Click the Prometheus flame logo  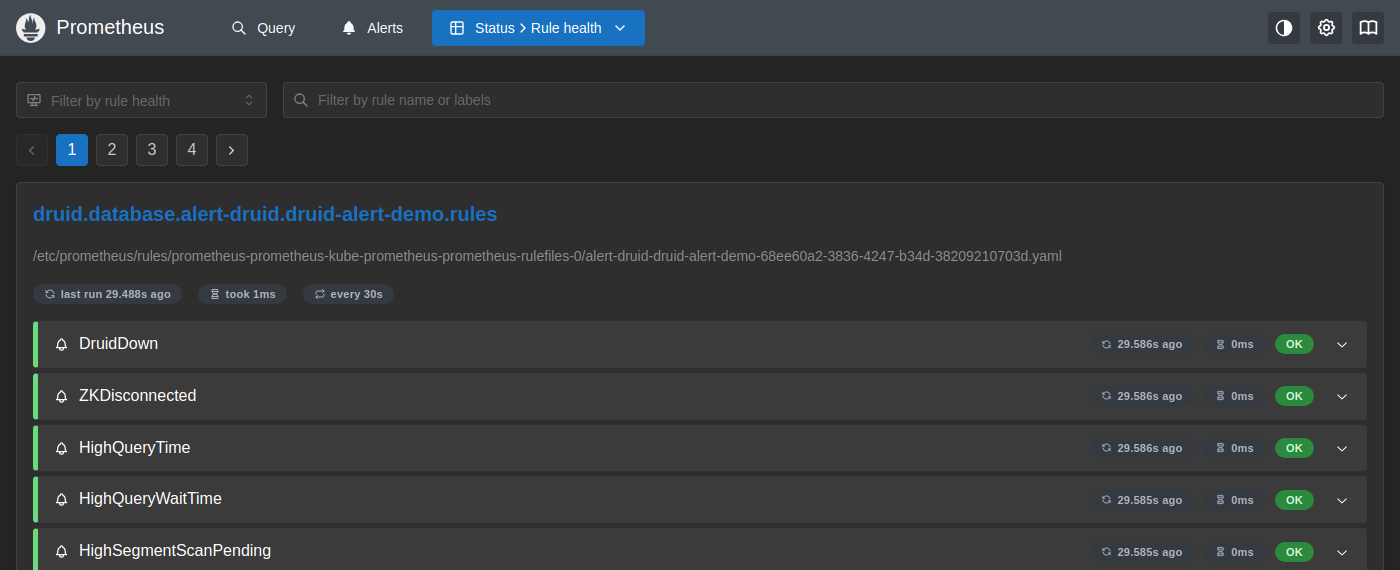tap(32, 28)
